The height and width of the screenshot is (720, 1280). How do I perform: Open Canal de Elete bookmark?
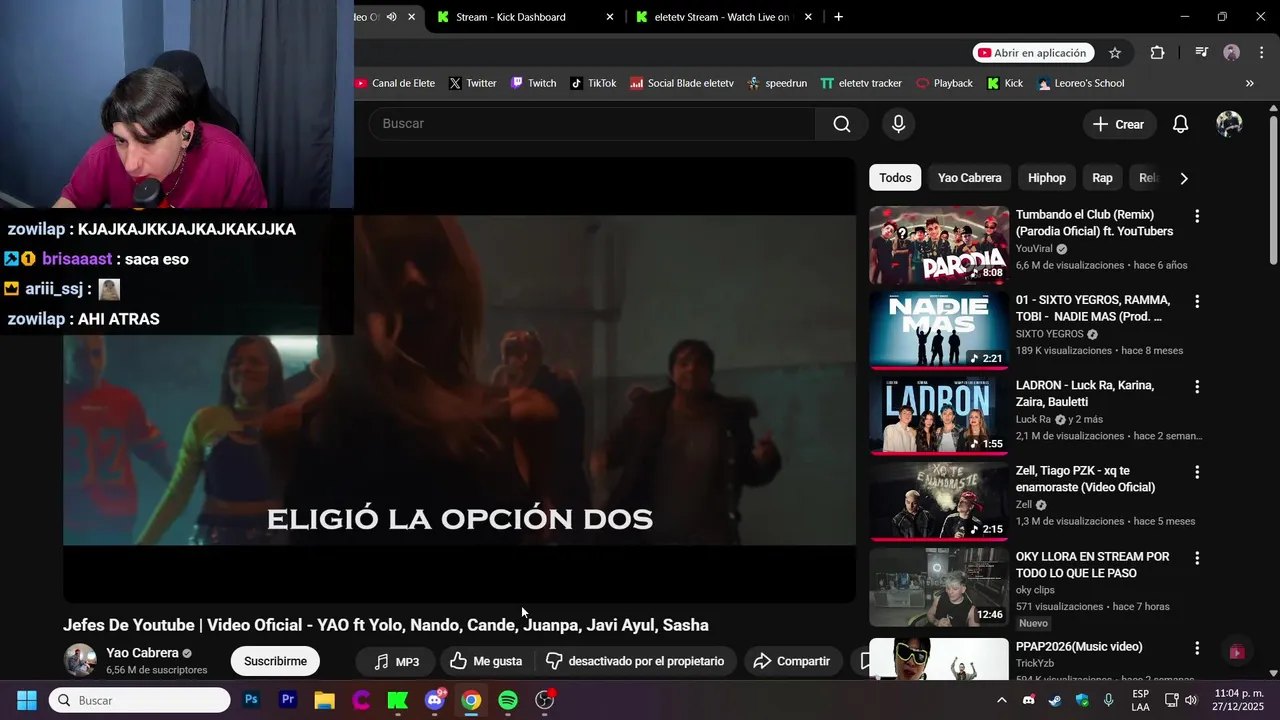click(x=395, y=83)
